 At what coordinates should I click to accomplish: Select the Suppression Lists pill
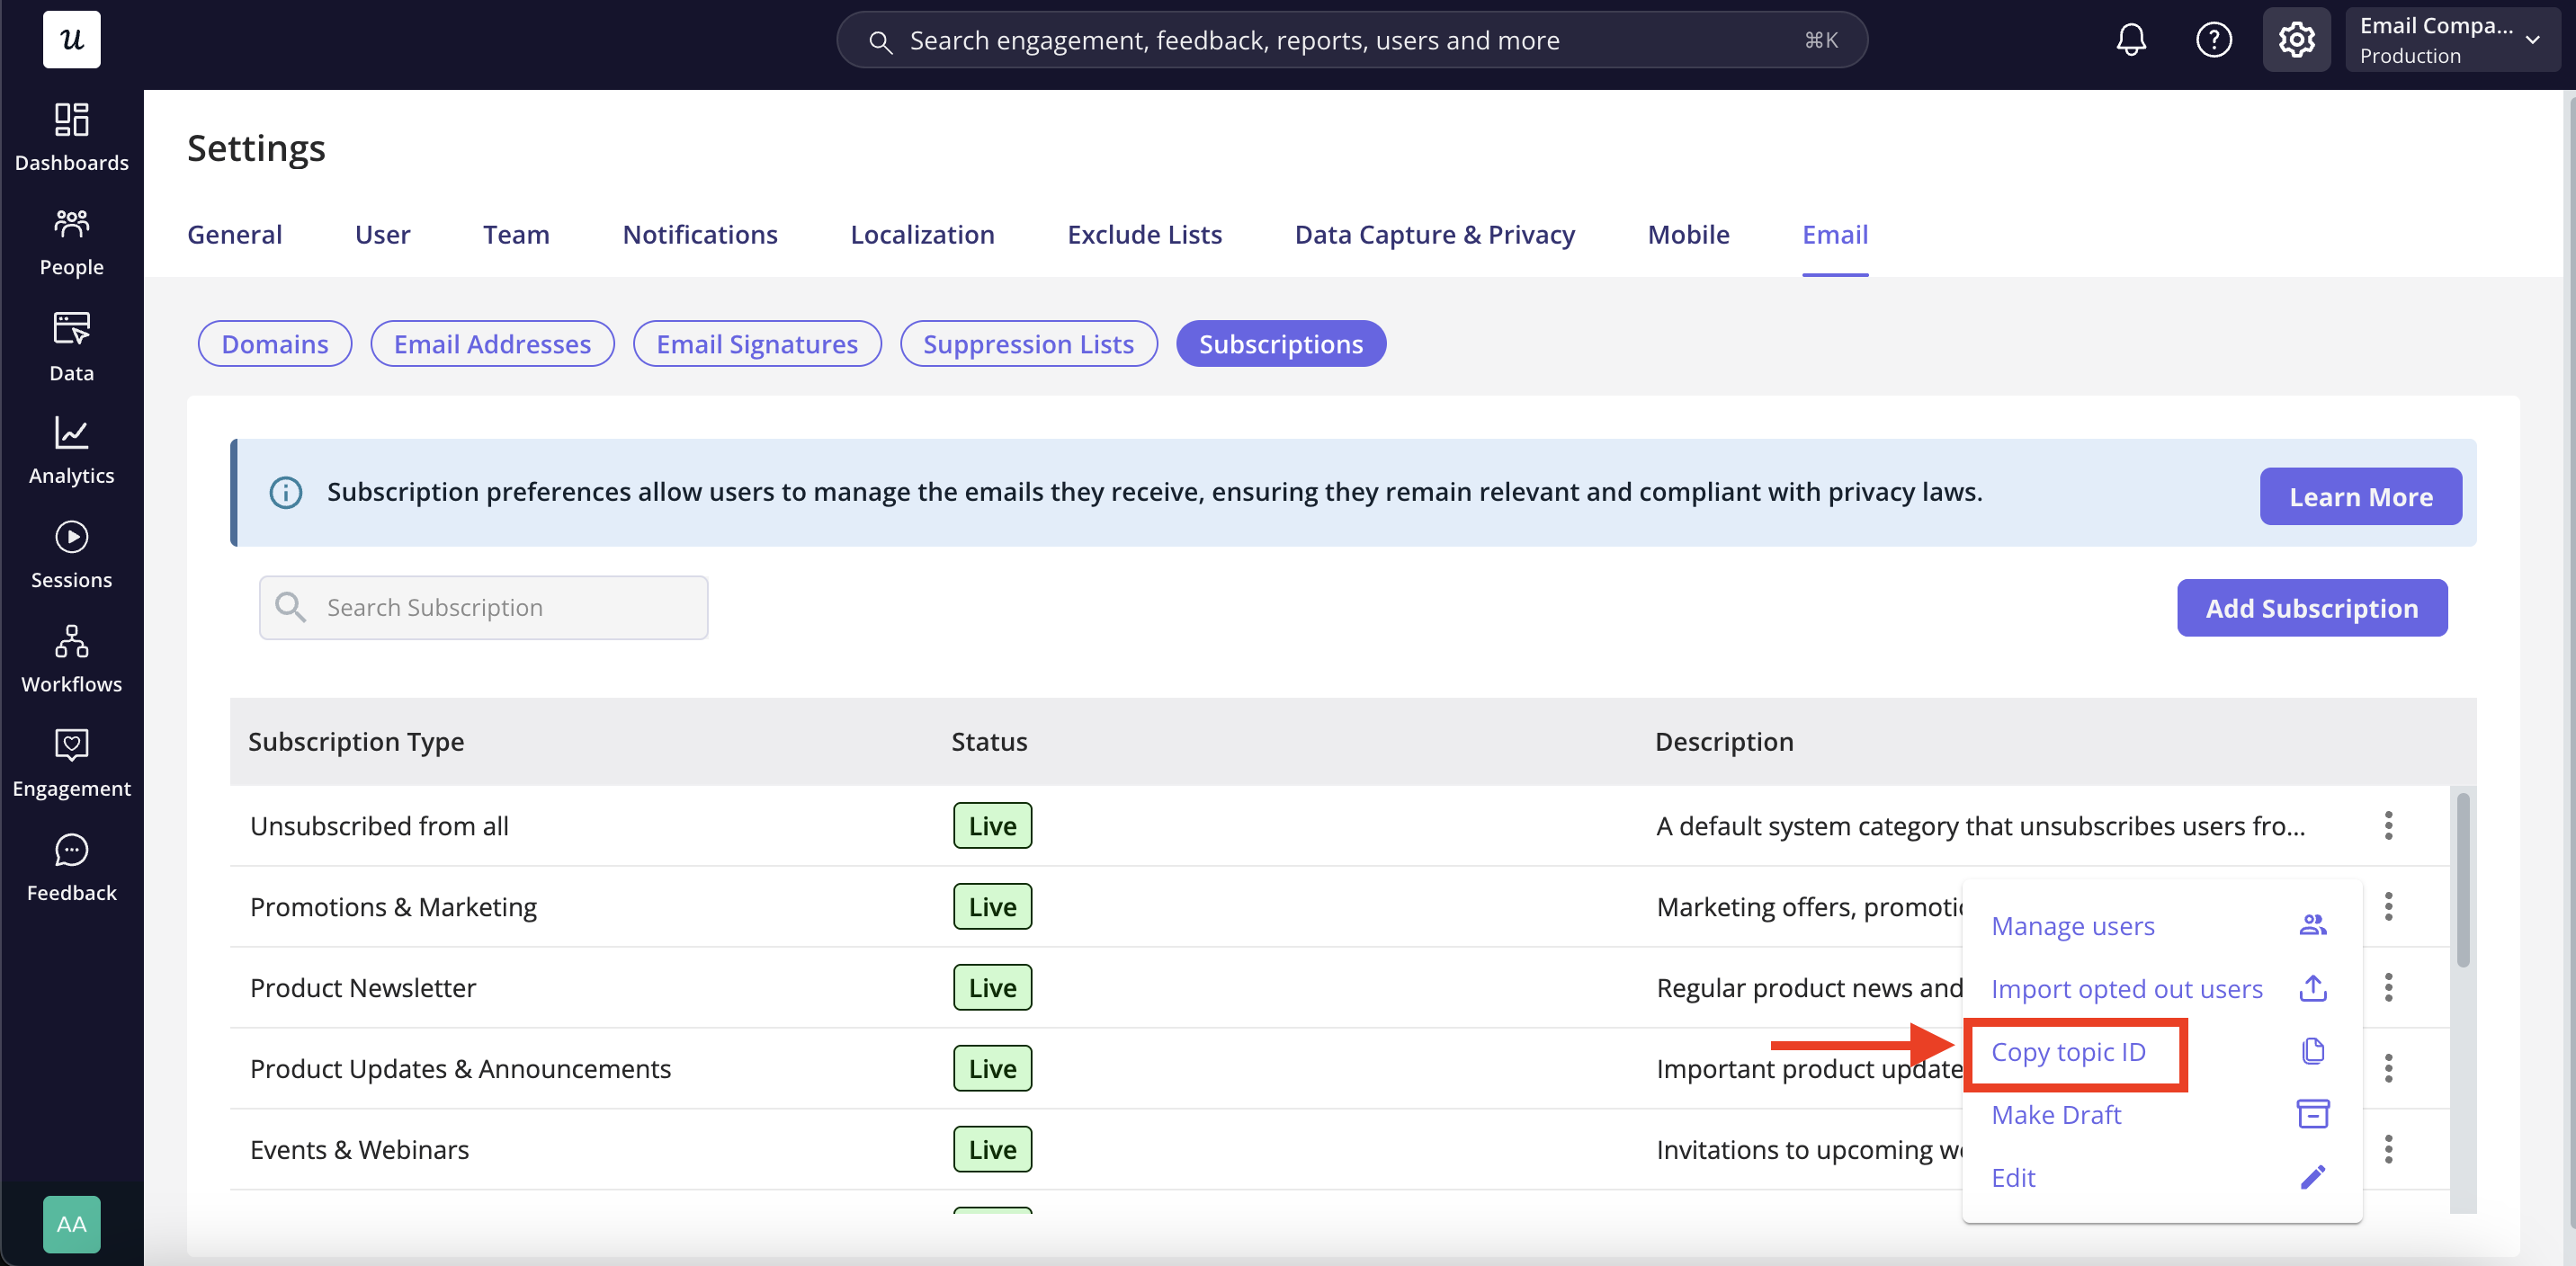pos(1028,344)
